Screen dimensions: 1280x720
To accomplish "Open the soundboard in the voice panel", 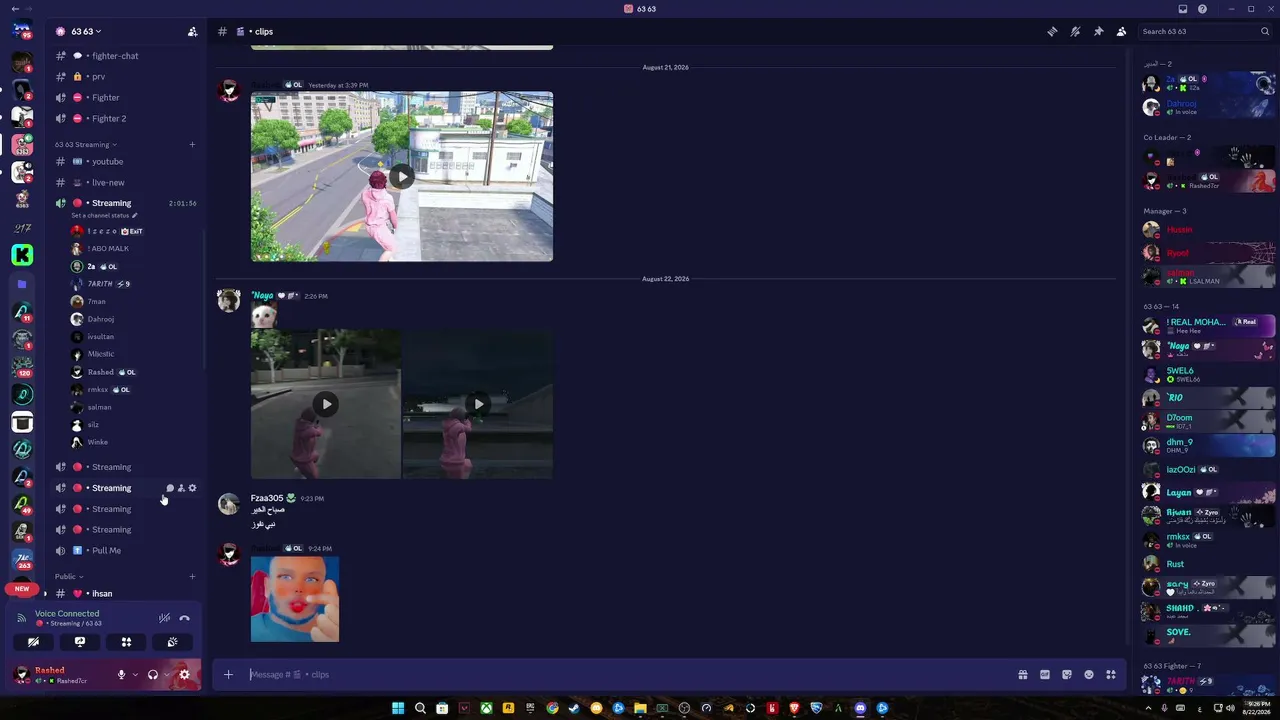I will 172,642.
